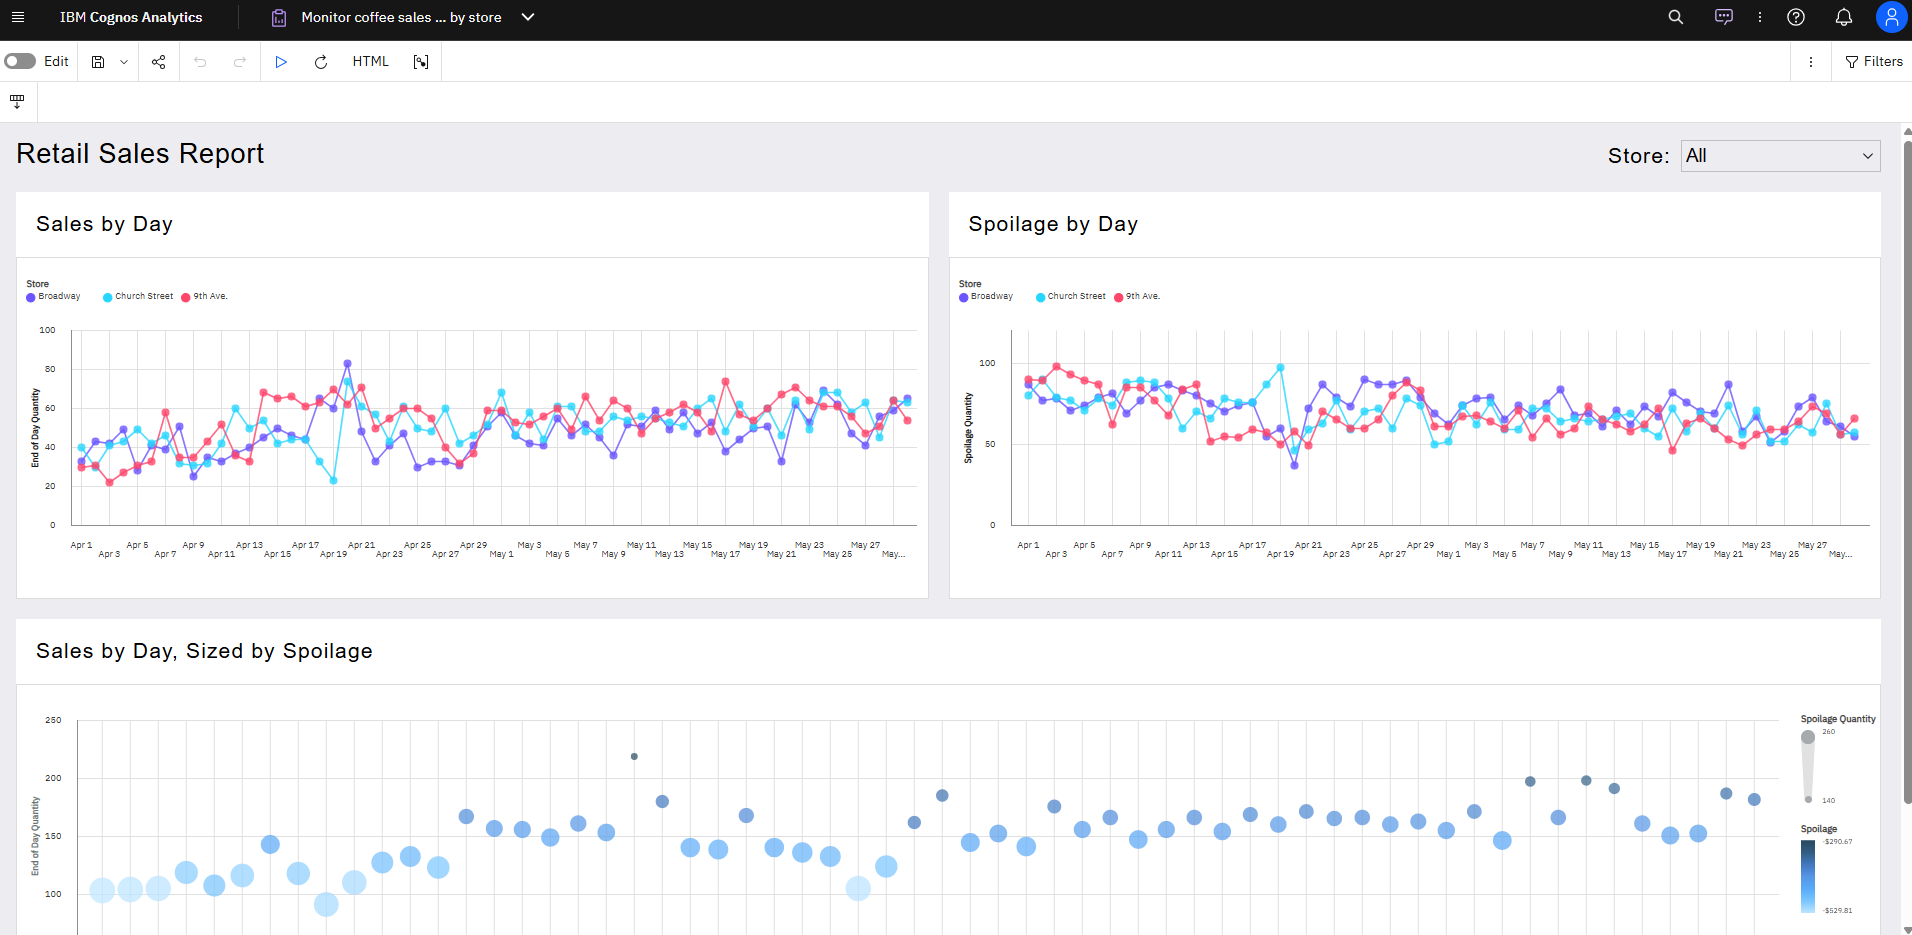Expand the report title chevron dropdown
The image size is (1912, 935).
[x=528, y=17]
